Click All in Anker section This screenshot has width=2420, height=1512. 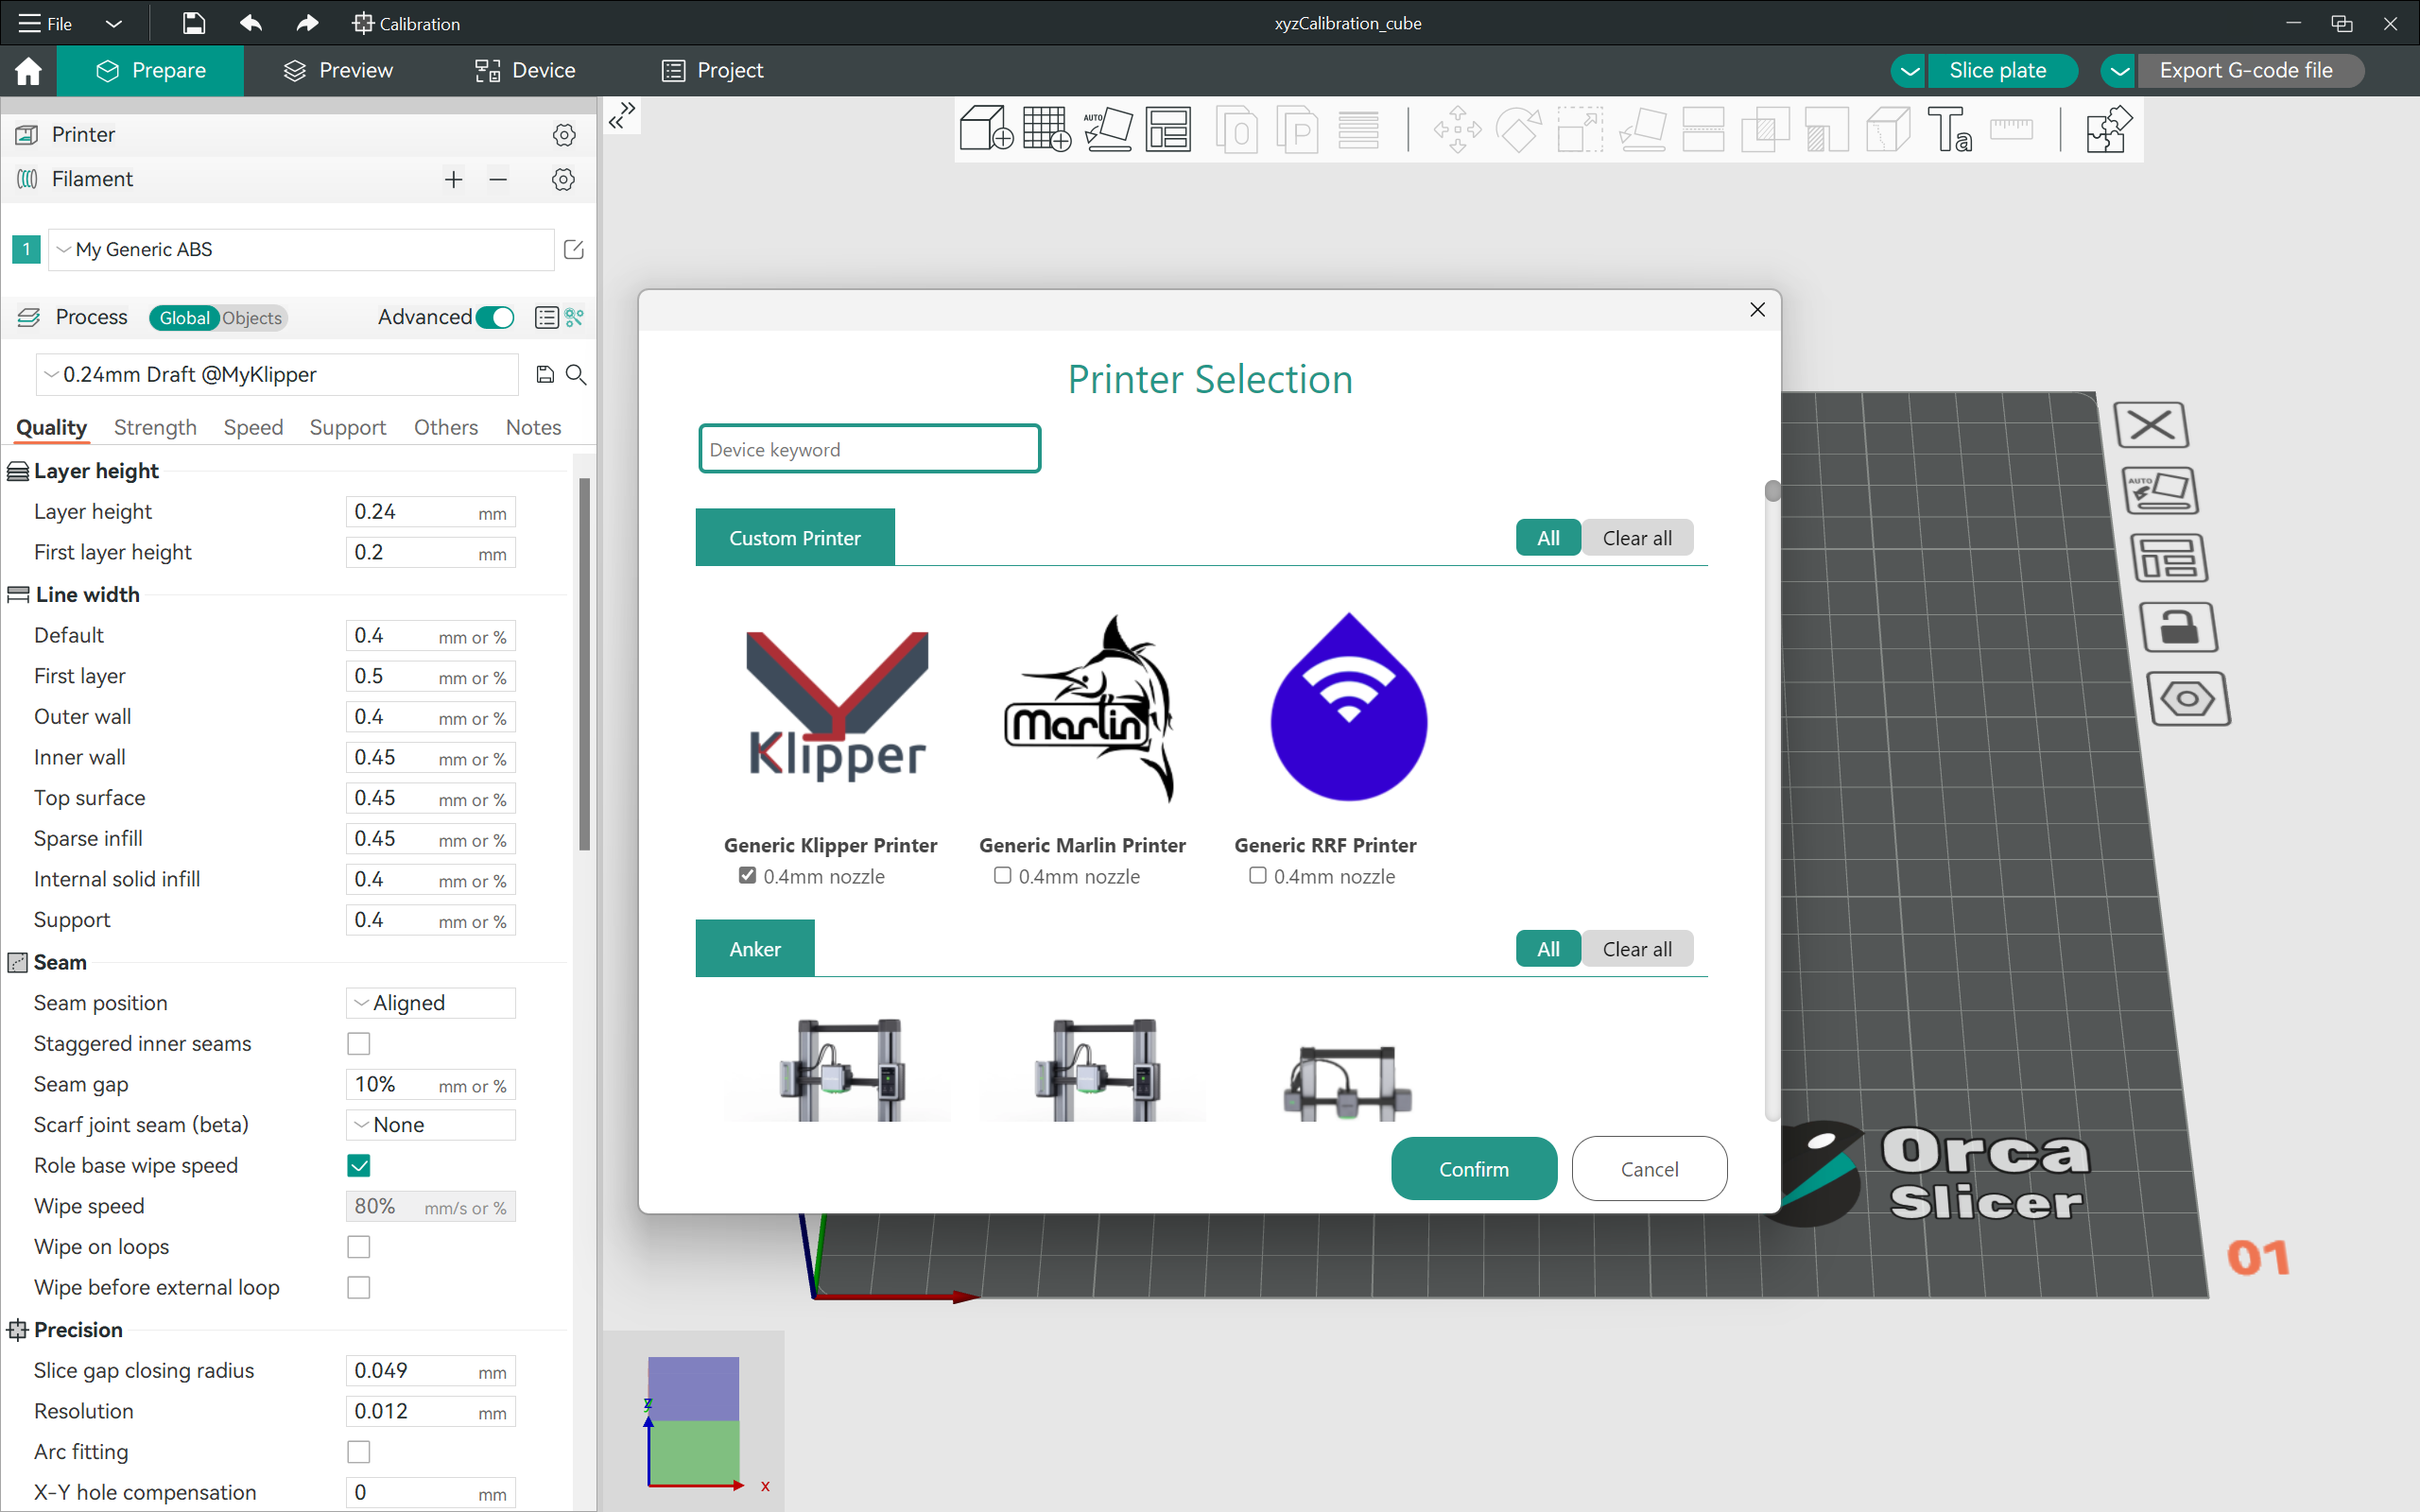(x=1548, y=949)
